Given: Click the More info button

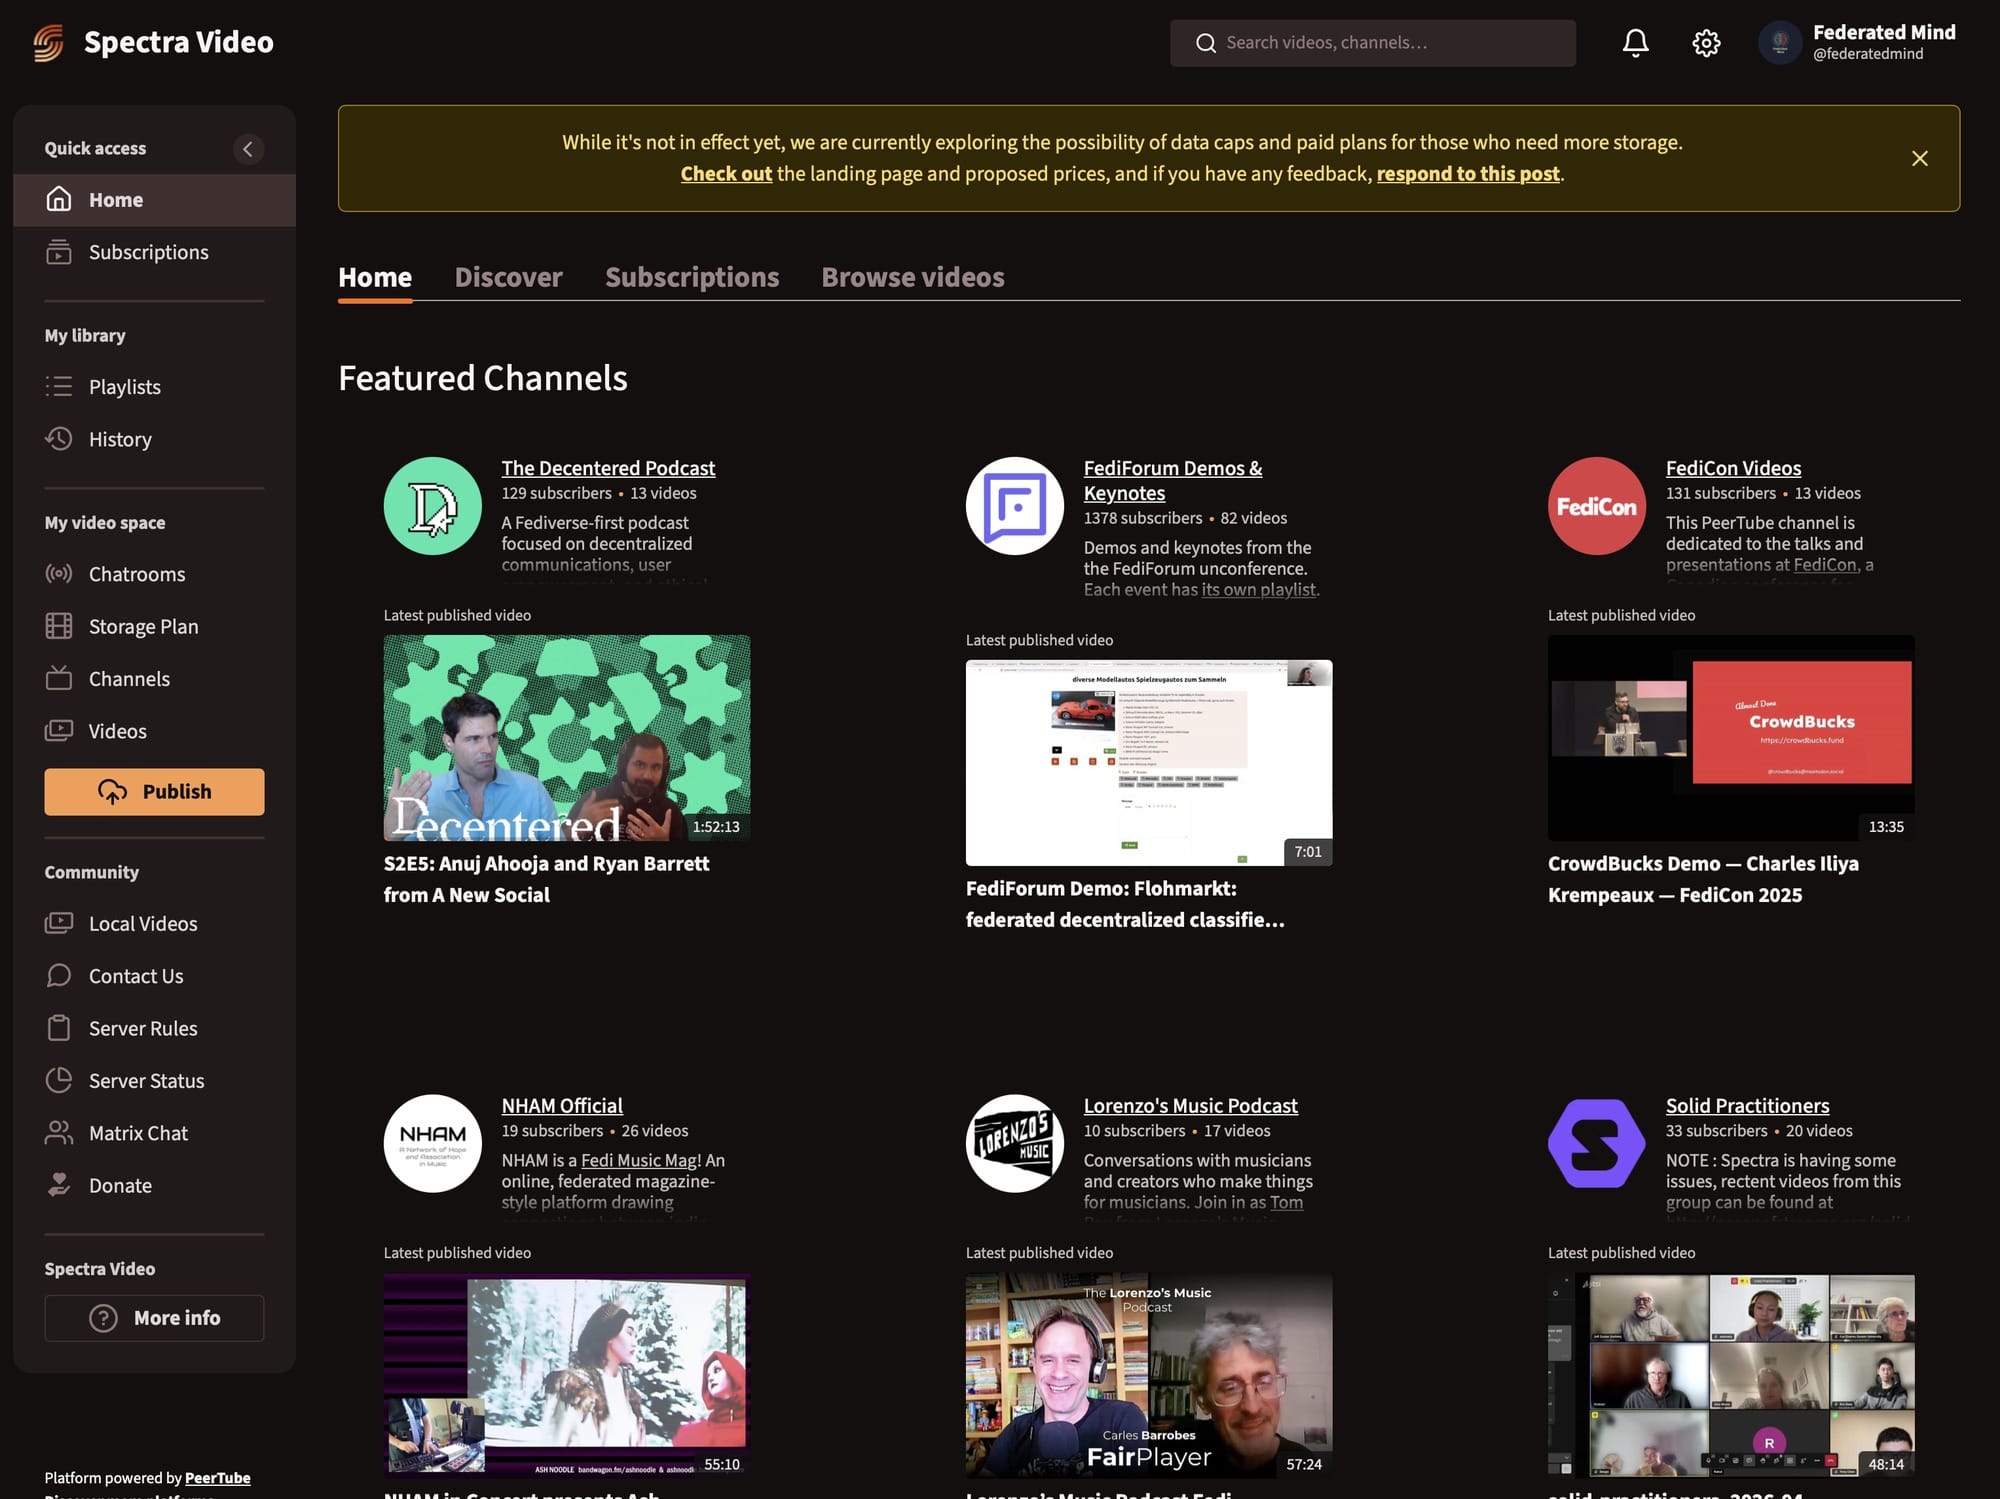Looking at the screenshot, I should click(154, 1318).
